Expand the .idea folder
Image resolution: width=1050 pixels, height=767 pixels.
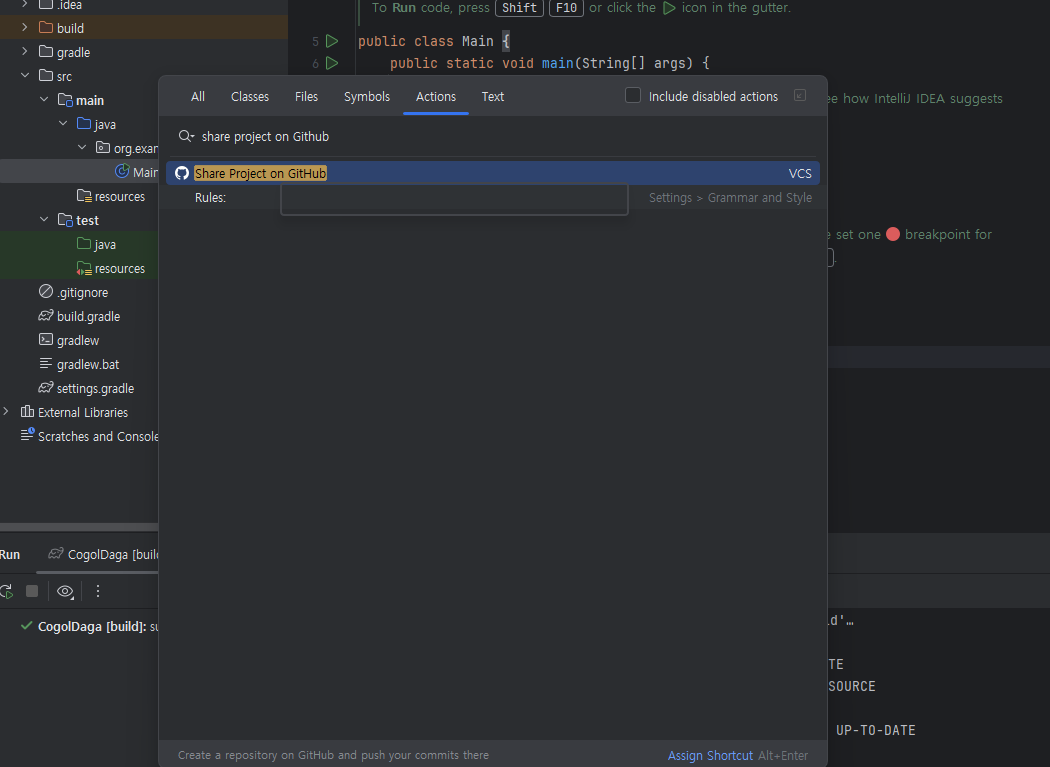click(x=25, y=4)
